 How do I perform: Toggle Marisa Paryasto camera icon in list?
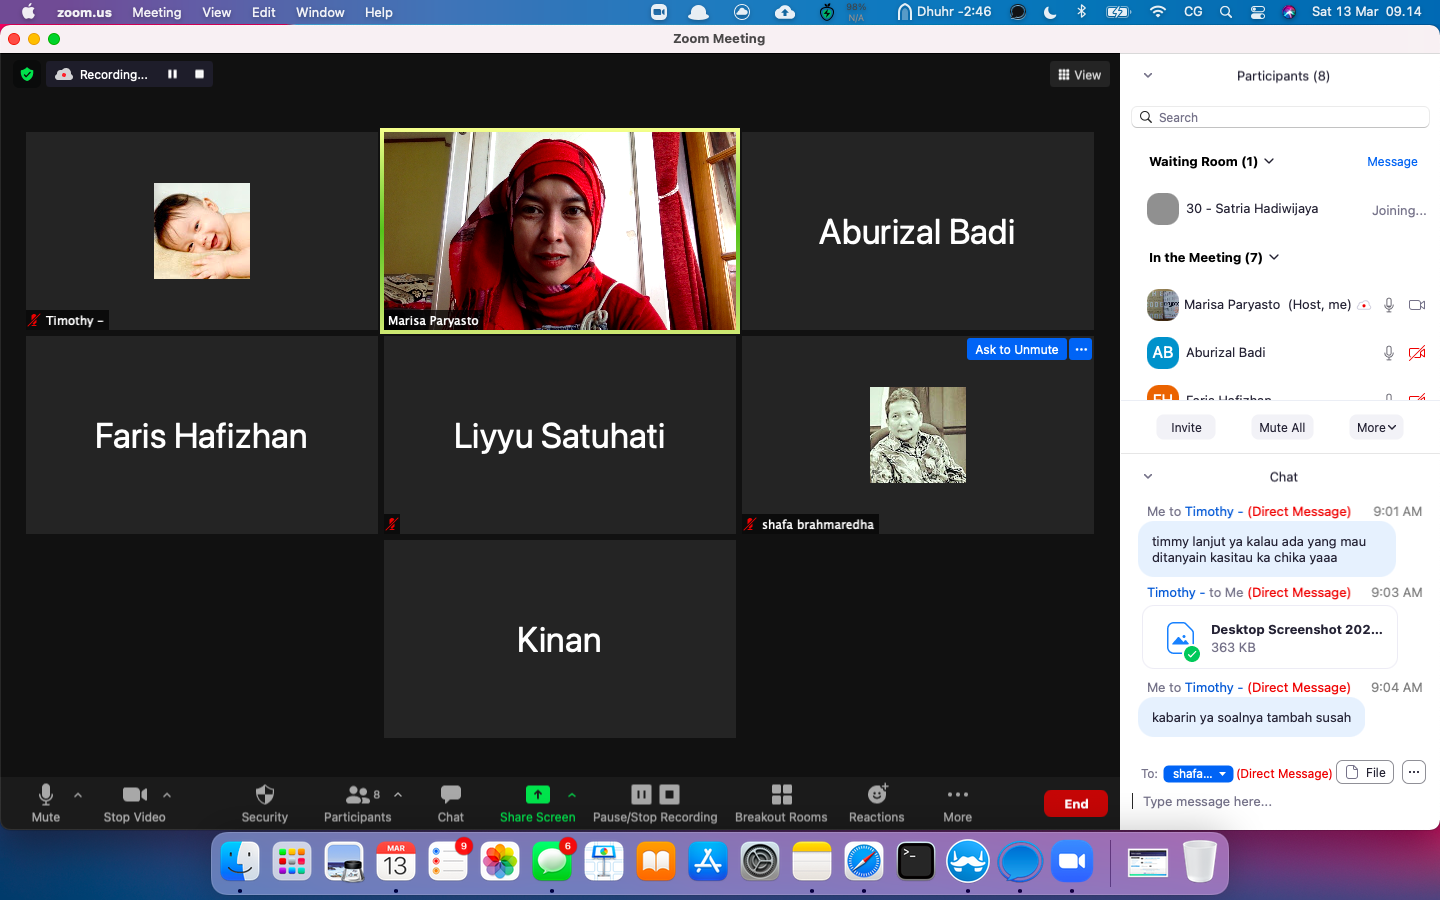pyautogui.click(x=1417, y=305)
